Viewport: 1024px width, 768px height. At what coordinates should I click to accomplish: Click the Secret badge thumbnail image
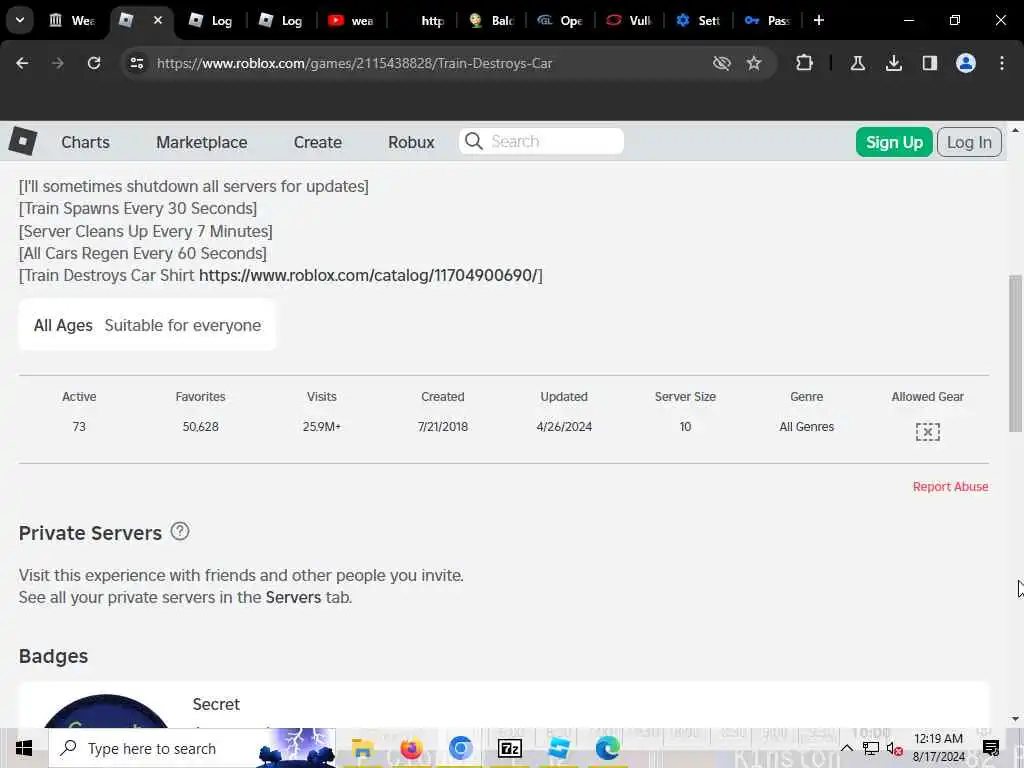(106, 712)
